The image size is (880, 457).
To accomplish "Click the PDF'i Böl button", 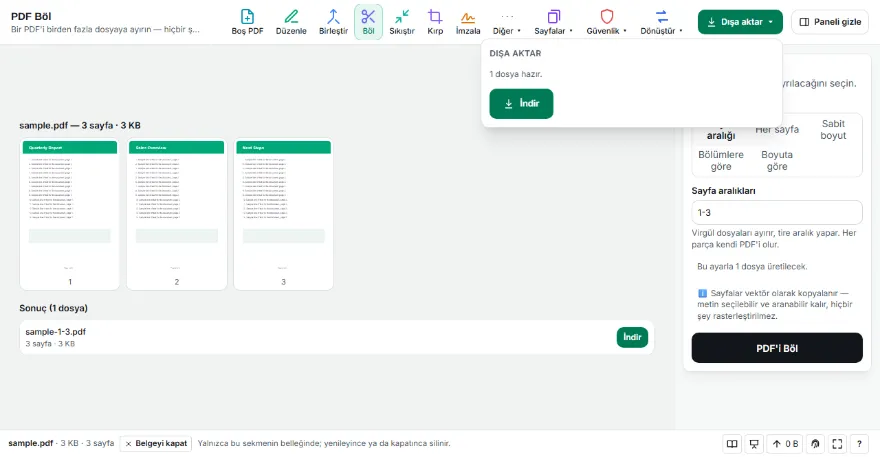I will pyautogui.click(x=777, y=348).
